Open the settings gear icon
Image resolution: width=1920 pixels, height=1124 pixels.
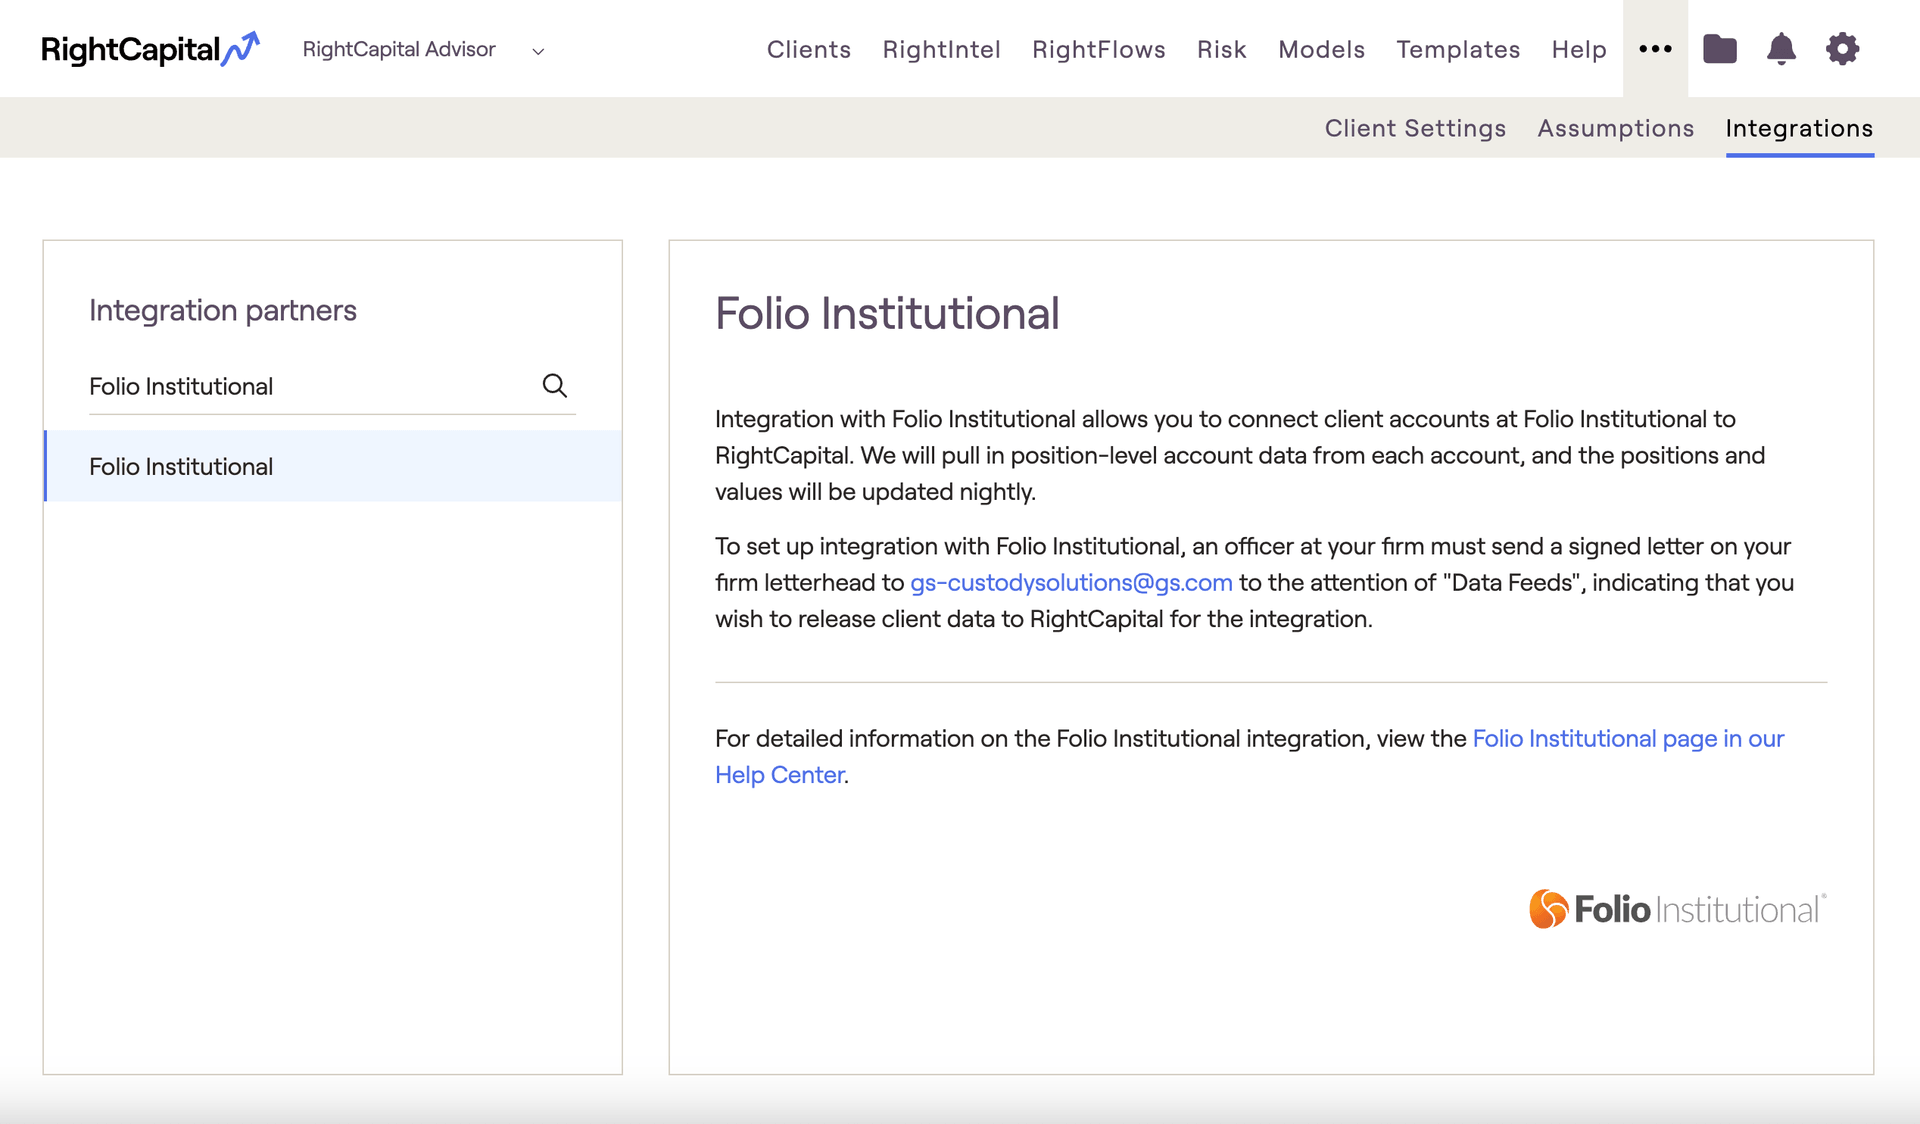tap(1842, 49)
